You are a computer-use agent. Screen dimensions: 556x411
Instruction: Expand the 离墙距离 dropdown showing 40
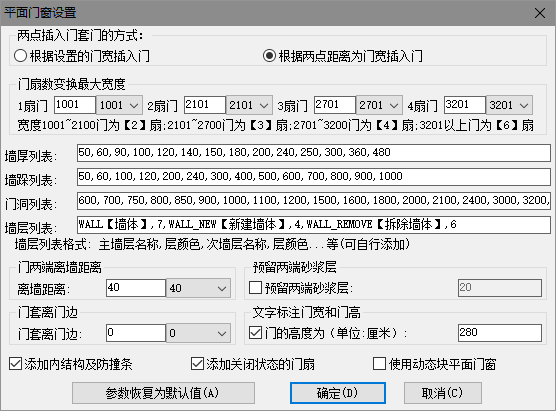198,288
